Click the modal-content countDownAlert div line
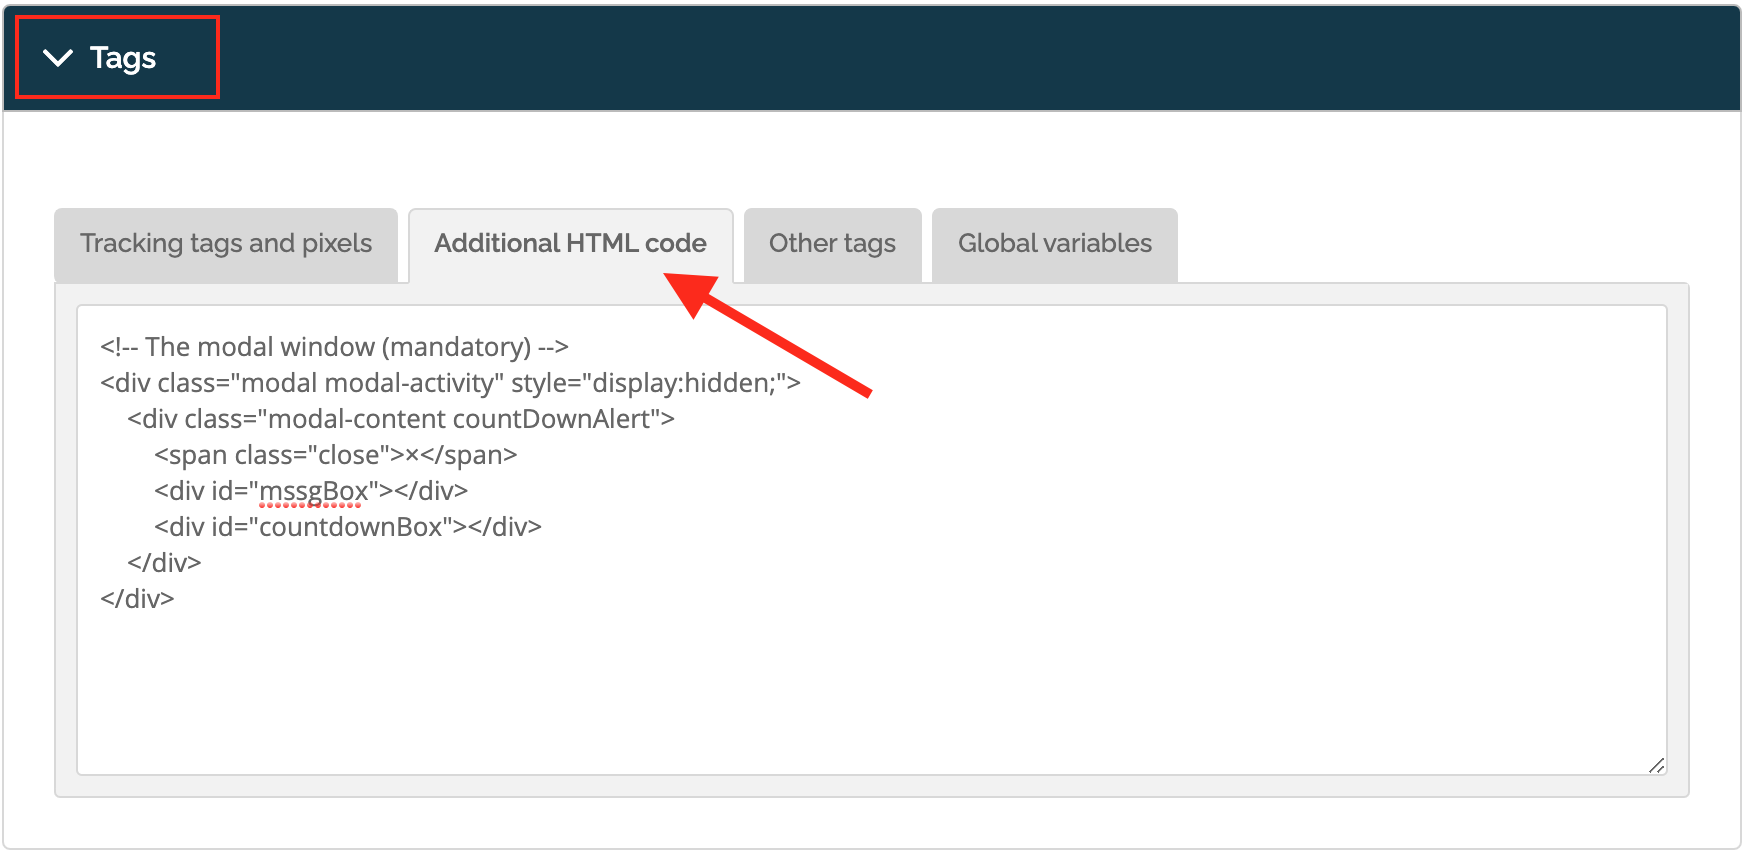Image resolution: width=1744 pixels, height=854 pixels. click(x=400, y=419)
